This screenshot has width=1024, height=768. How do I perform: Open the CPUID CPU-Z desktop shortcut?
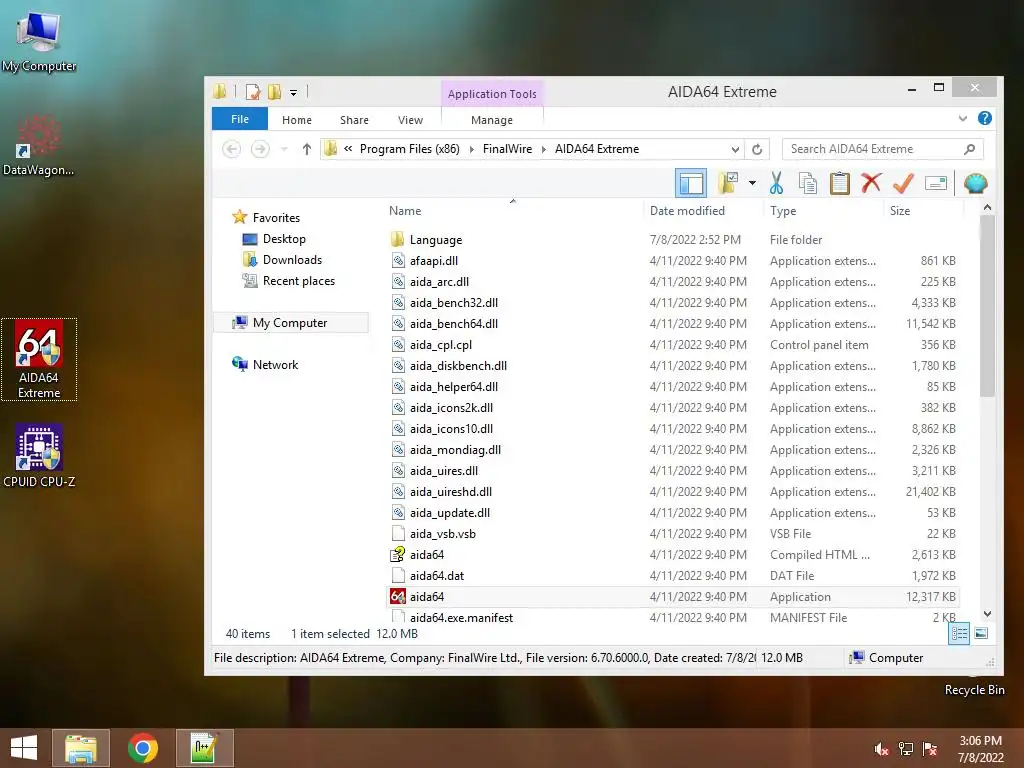click(x=39, y=456)
